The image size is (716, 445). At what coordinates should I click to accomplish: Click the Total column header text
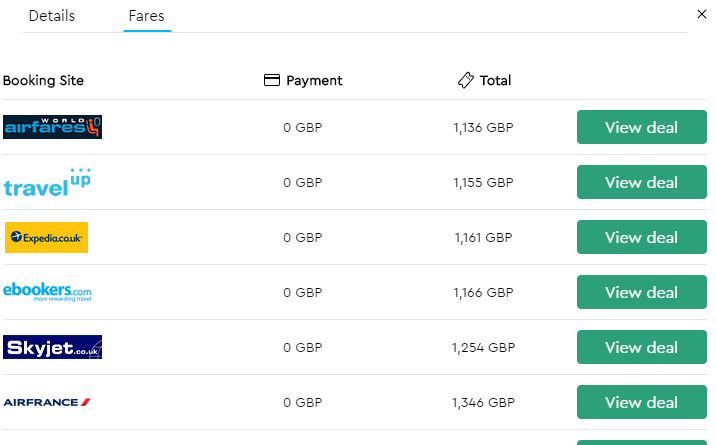point(495,80)
